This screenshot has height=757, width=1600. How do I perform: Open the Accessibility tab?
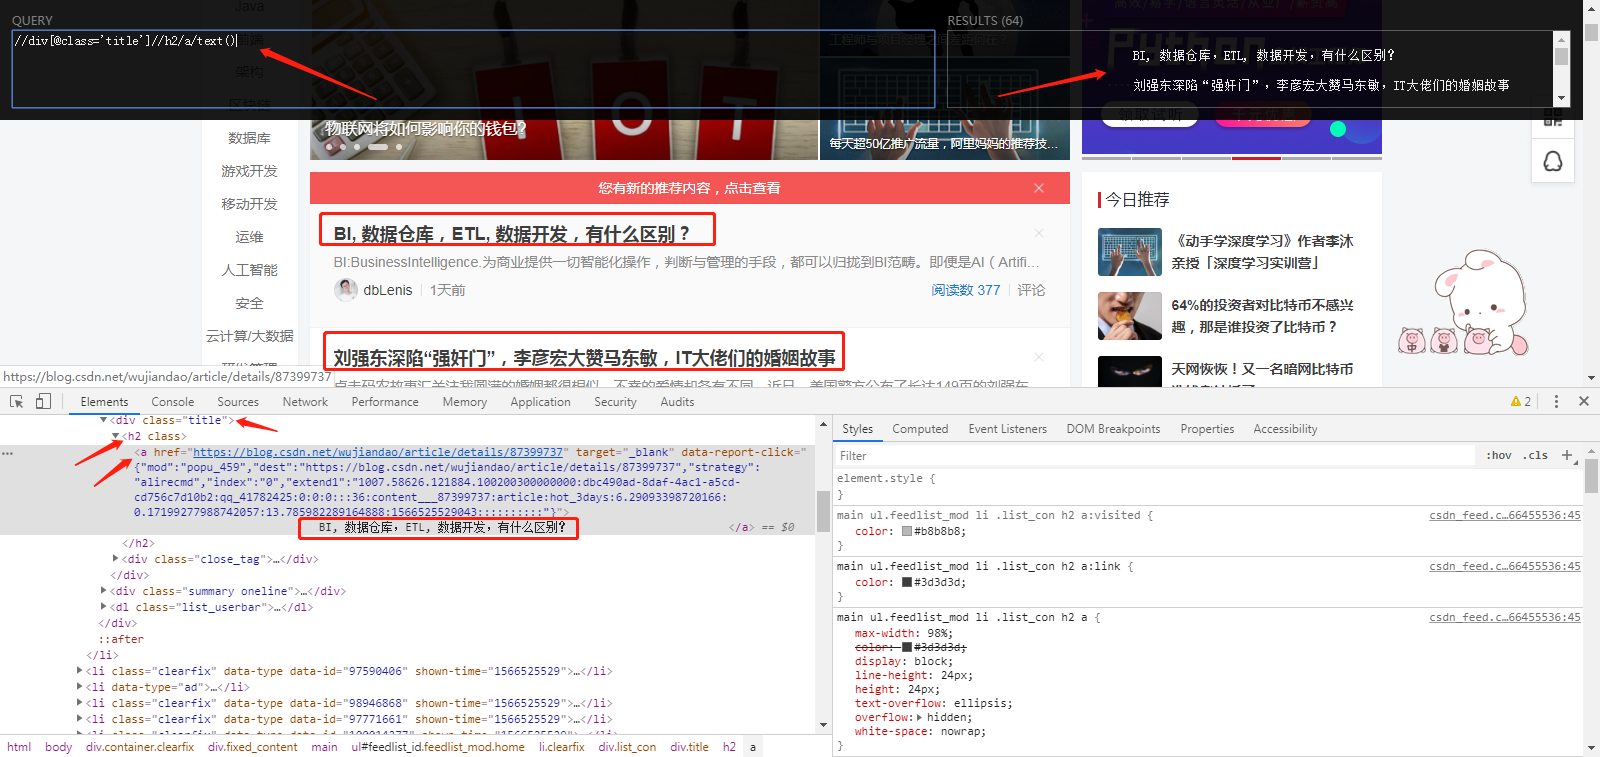pyautogui.click(x=1285, y=428)
